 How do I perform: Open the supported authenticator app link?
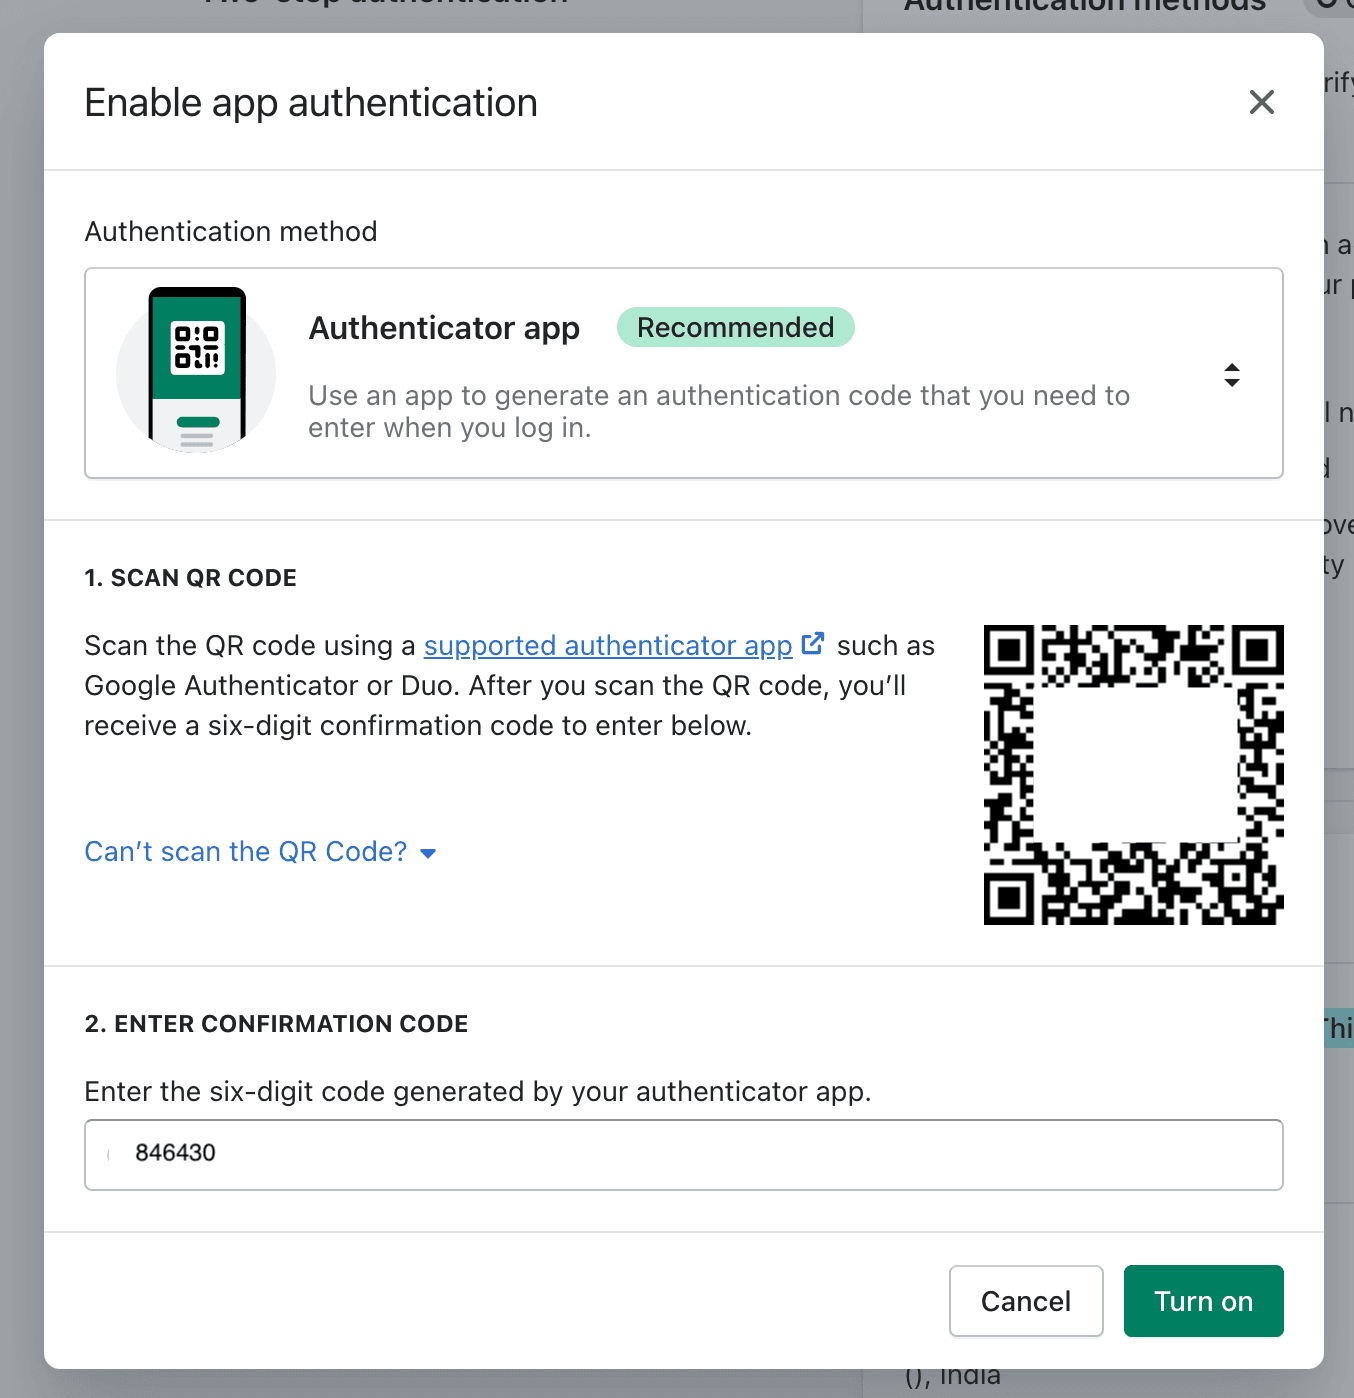point(608,646)
